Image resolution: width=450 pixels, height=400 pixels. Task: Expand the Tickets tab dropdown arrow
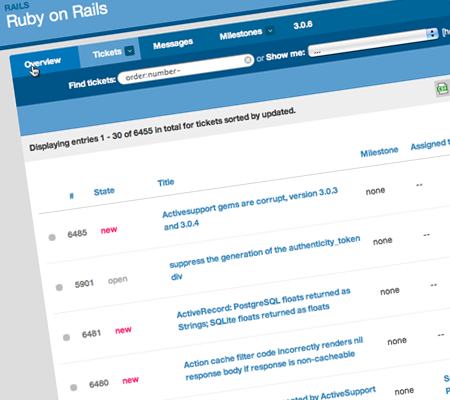point(129,51)
